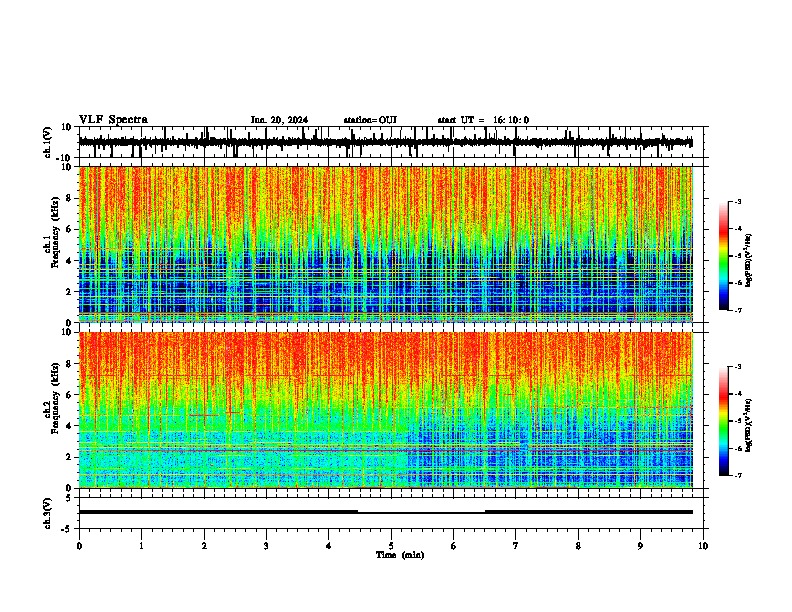Click the time axis tick label '7'
Screen dimensions: 792x612
pyautogui.click(x=516, y=546)
